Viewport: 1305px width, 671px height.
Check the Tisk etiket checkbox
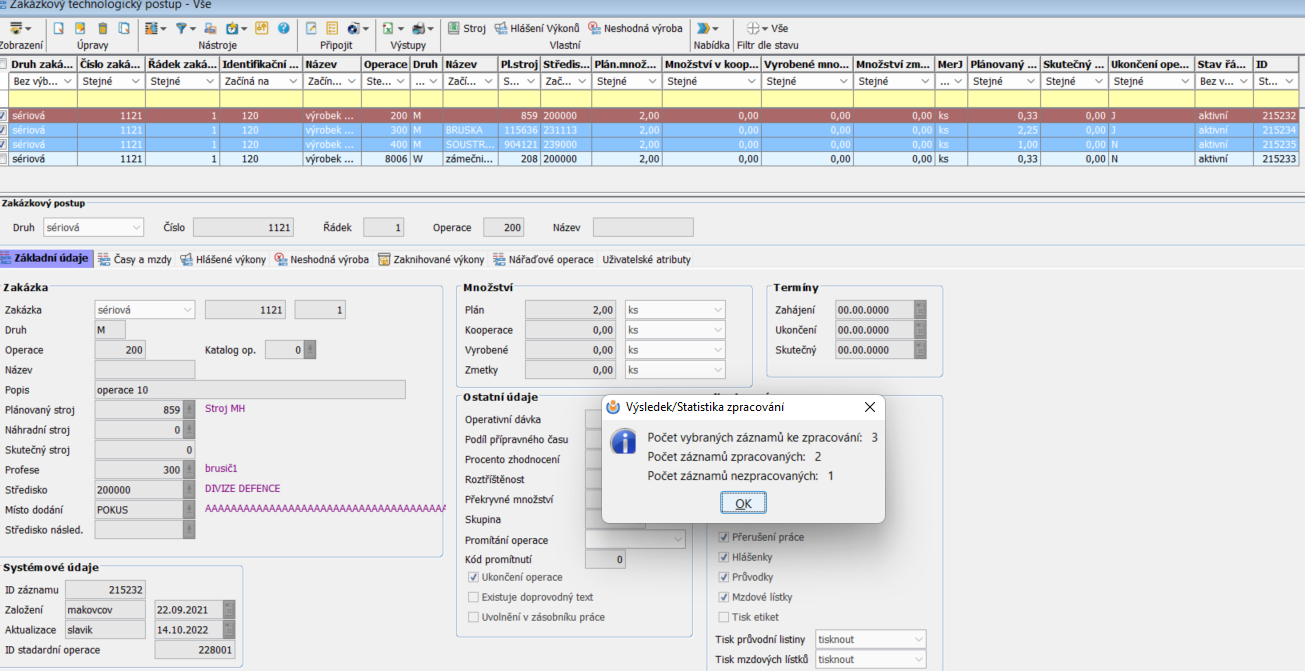click(724, 617)
